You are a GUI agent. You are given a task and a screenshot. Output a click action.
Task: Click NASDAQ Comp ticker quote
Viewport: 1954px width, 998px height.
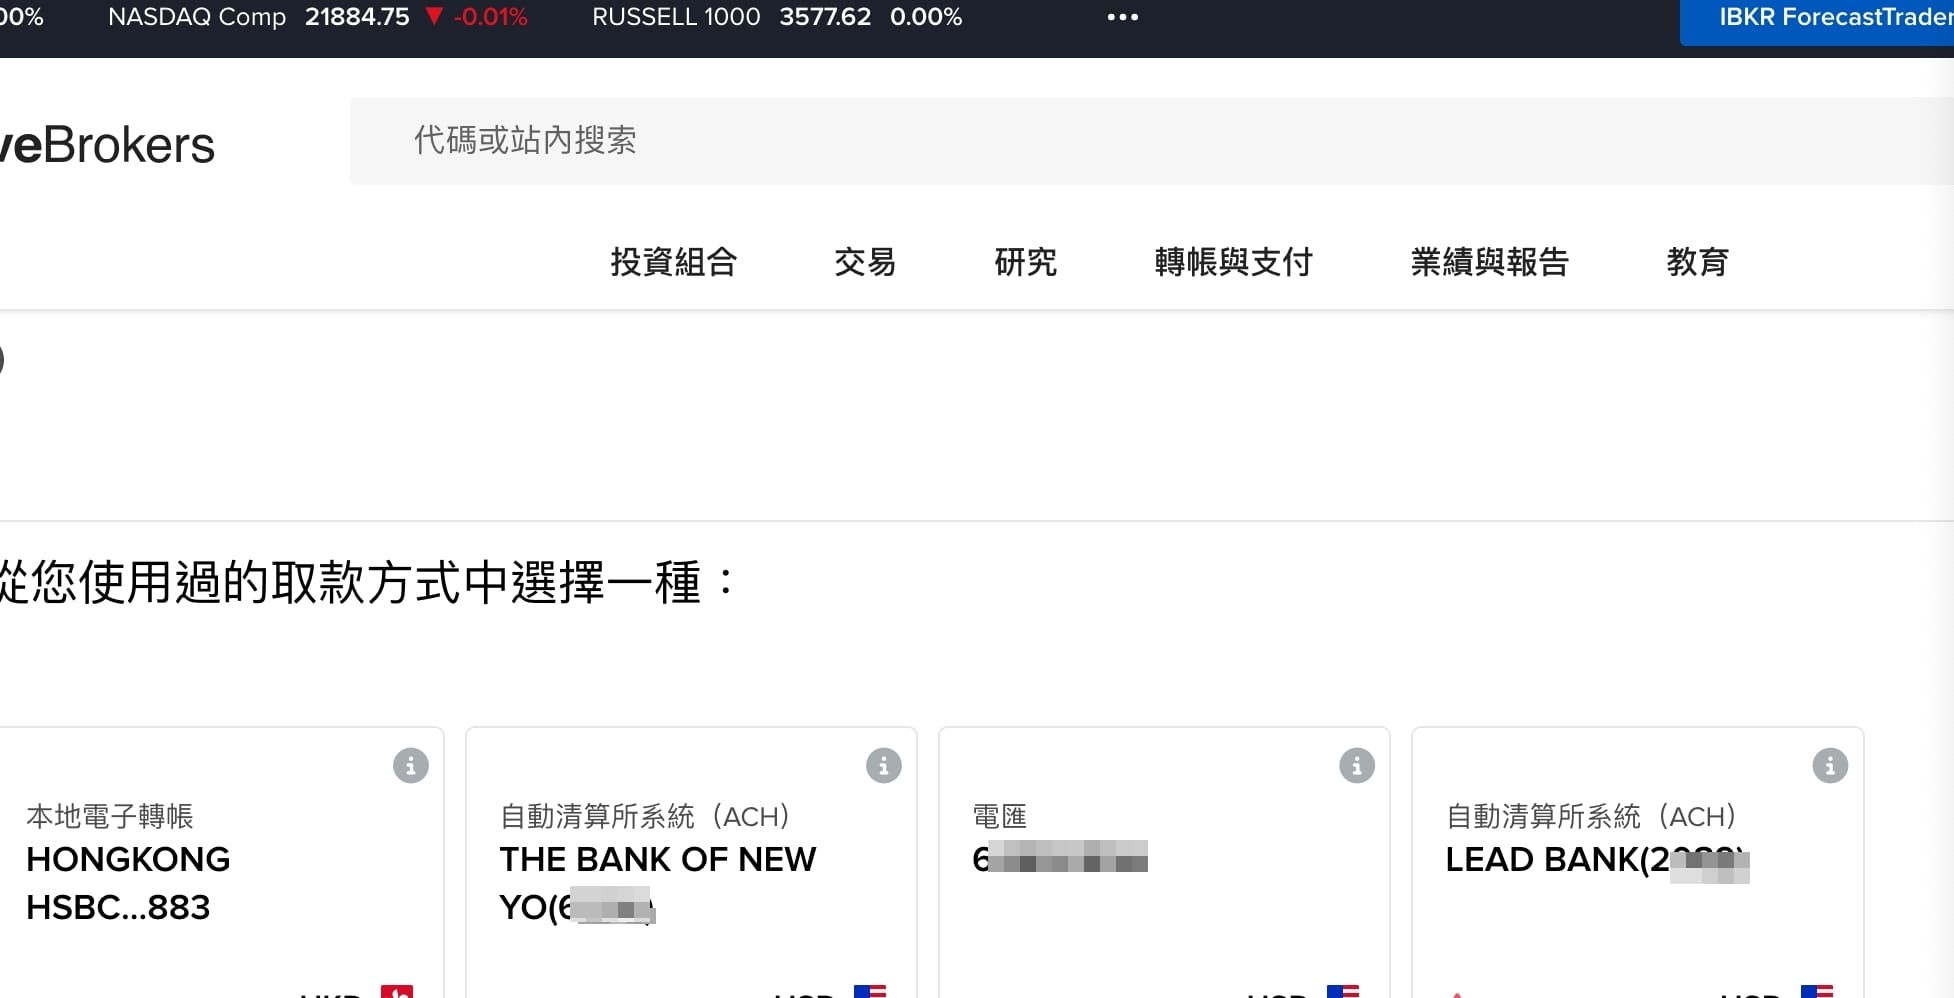(x=318, y=17)
